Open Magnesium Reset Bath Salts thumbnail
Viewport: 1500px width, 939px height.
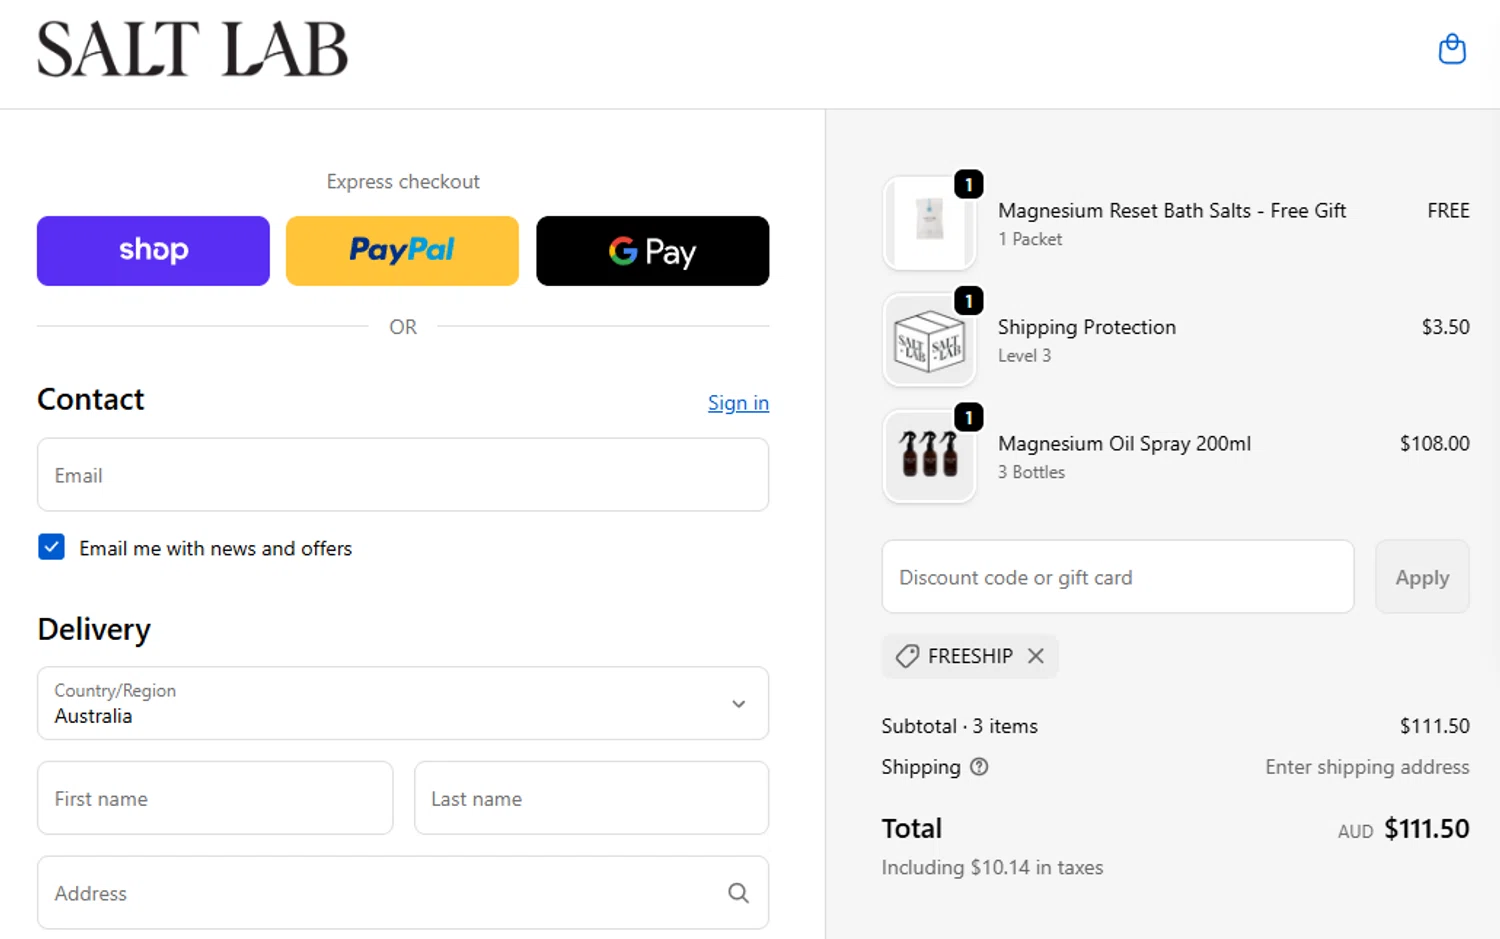click(x=929, y=222)
